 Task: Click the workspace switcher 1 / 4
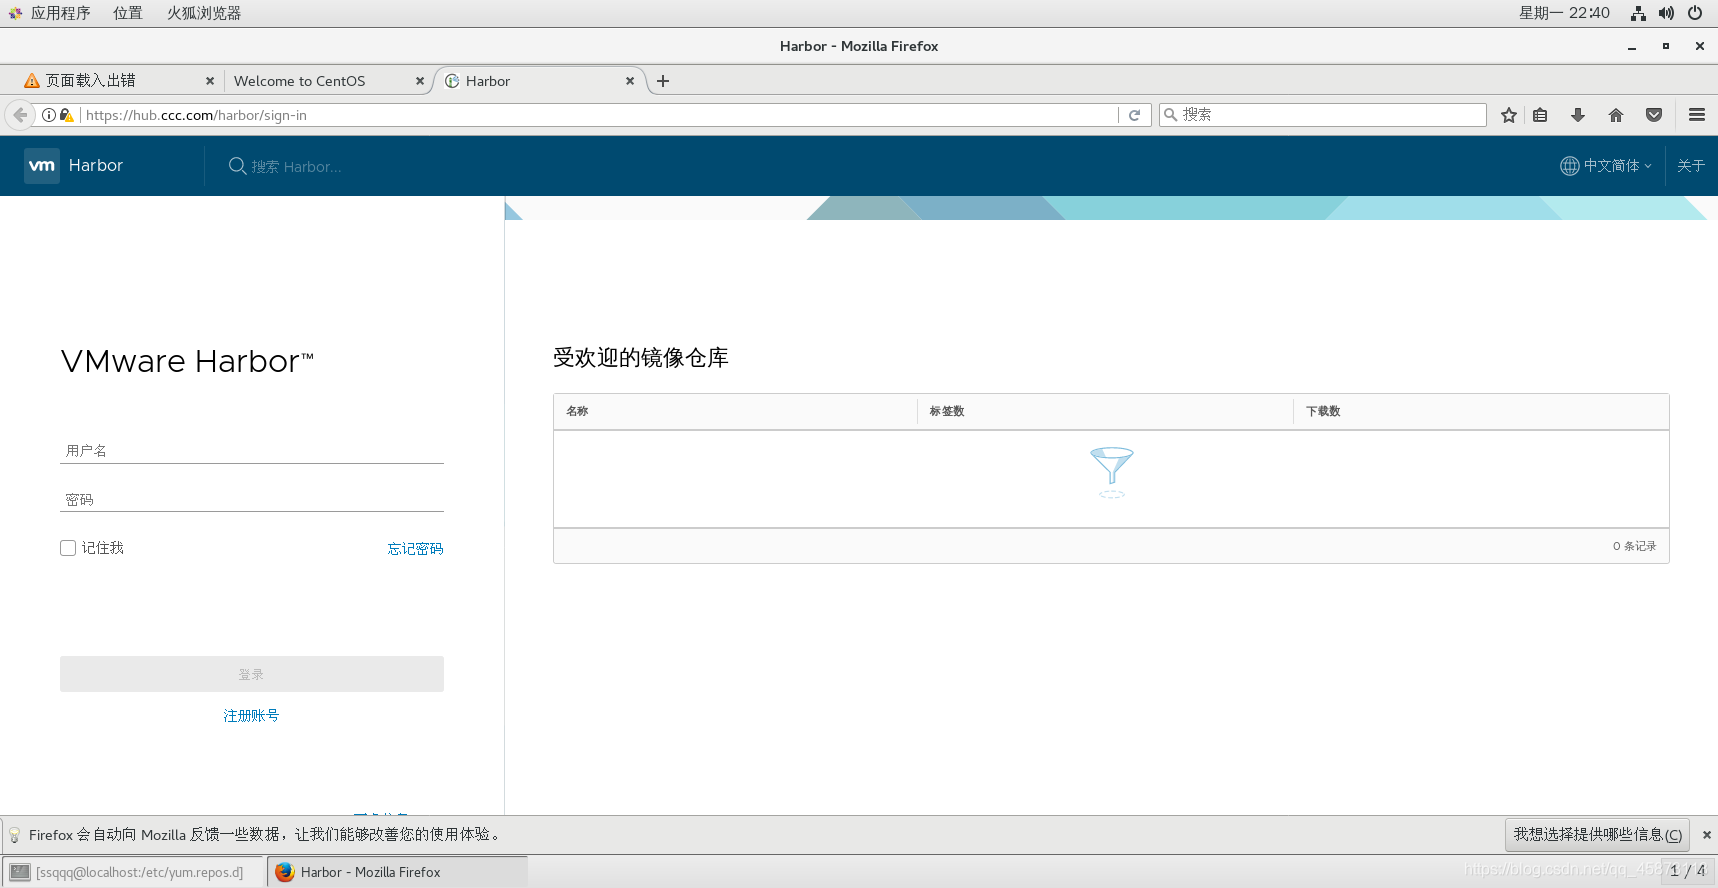coord(1687,871)
